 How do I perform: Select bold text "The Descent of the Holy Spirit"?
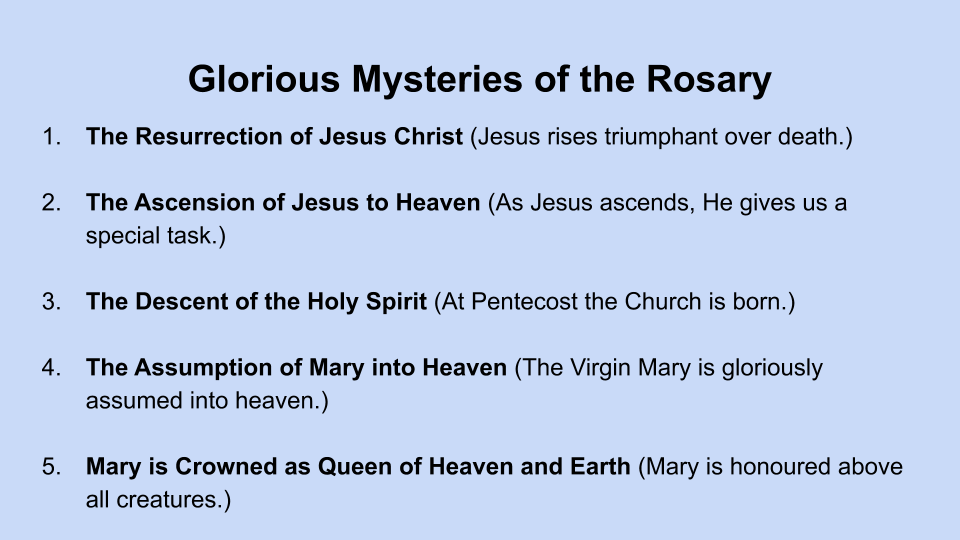(x=256, y=302)
